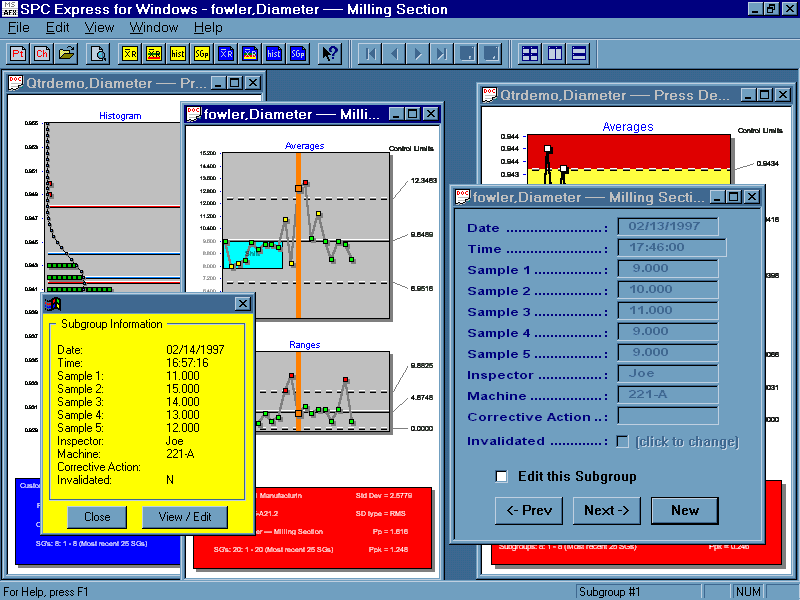The height and width of the screenshot is (600, 800).
Task: Close the Subgroup Information popup via Close
Action: pyautogui.click(x=97, y=517)
